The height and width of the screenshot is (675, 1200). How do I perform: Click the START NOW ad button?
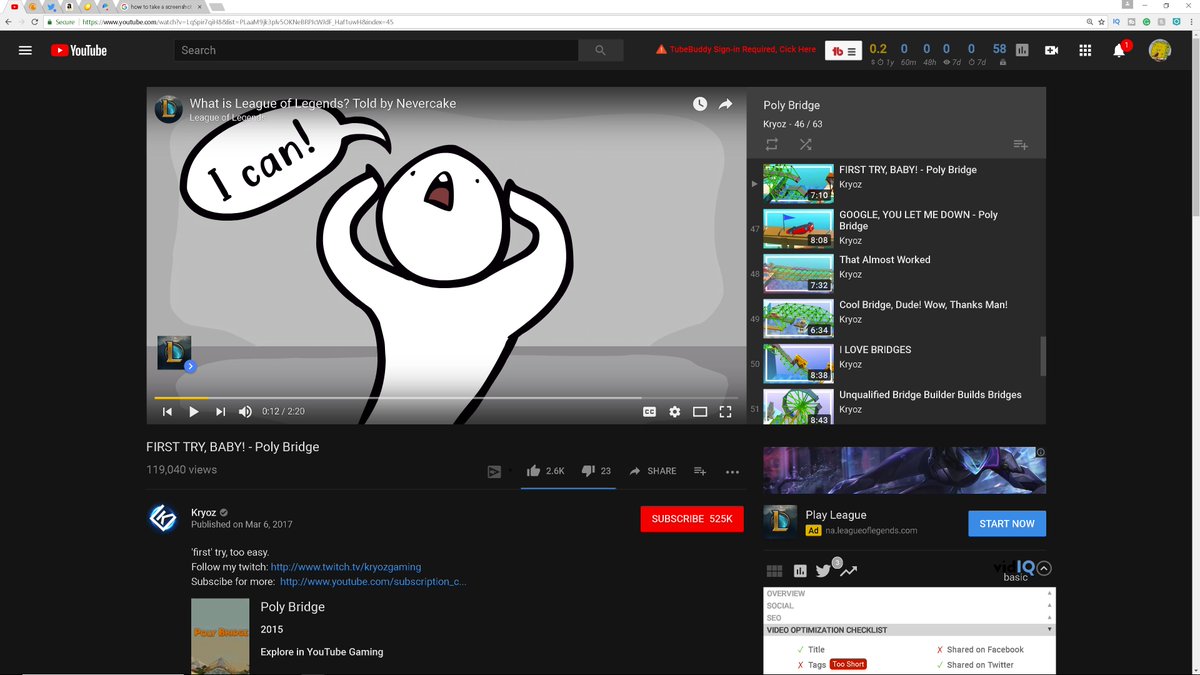pyautogui.click(x=1007, y=523)
